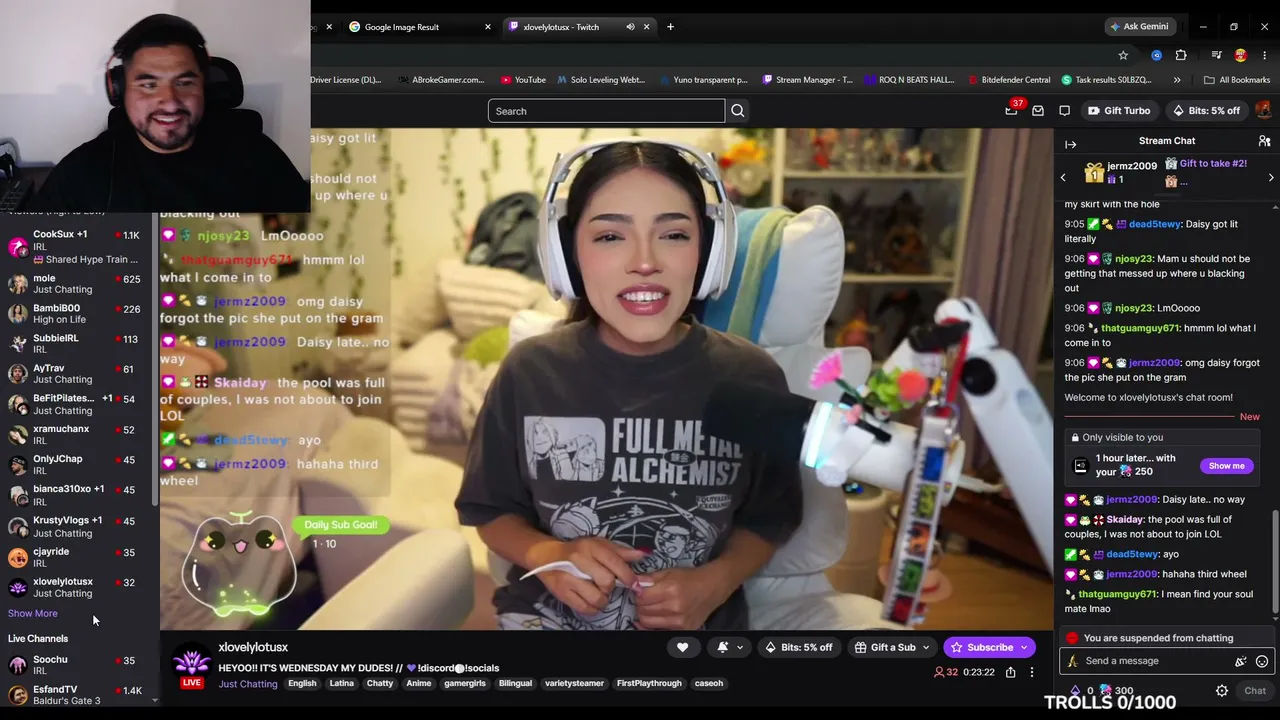Open chat settings gear icon
The height and width of the screenshot is (720, 1280).
[1222, 690]
